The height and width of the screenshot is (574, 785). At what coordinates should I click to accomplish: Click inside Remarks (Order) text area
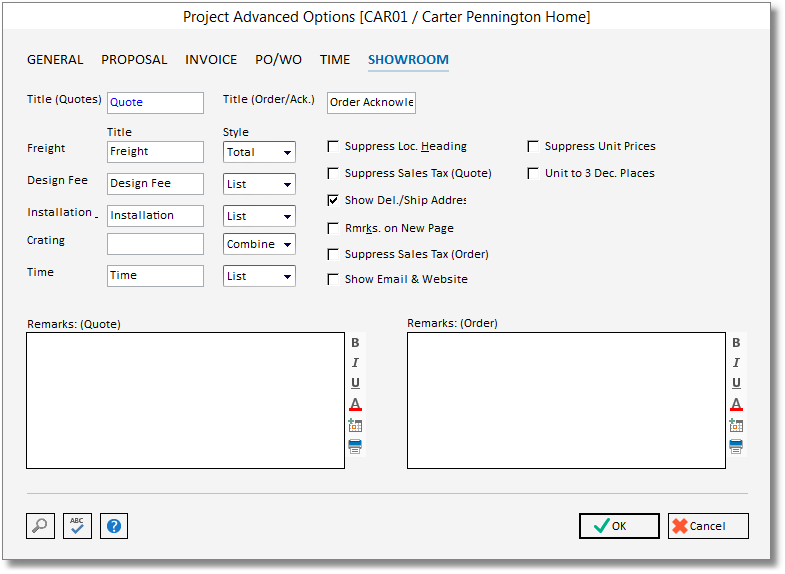(x=566, y=400)
